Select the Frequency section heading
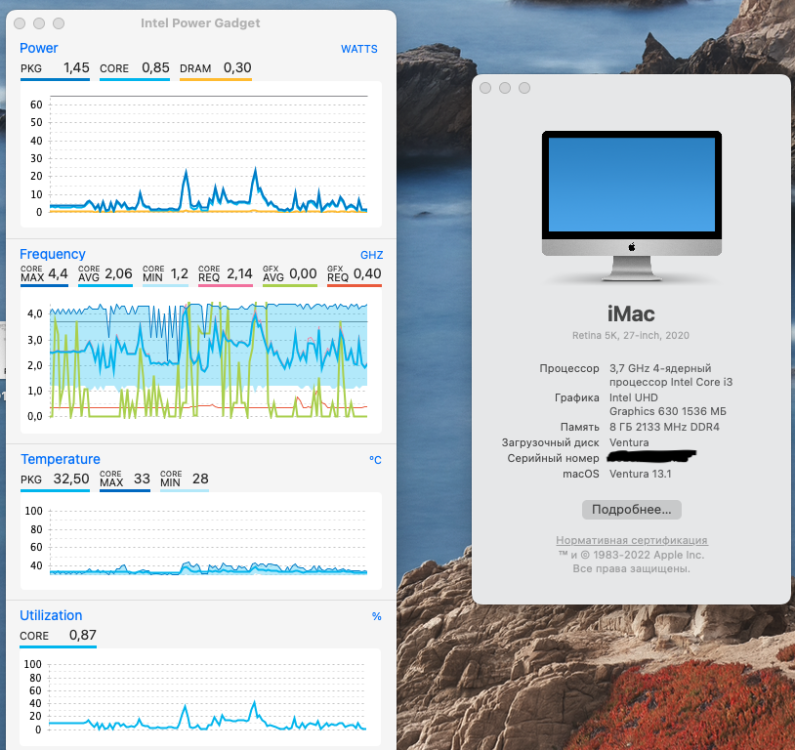The height and width of the screenshot is (750, 795). pos(52,254)
